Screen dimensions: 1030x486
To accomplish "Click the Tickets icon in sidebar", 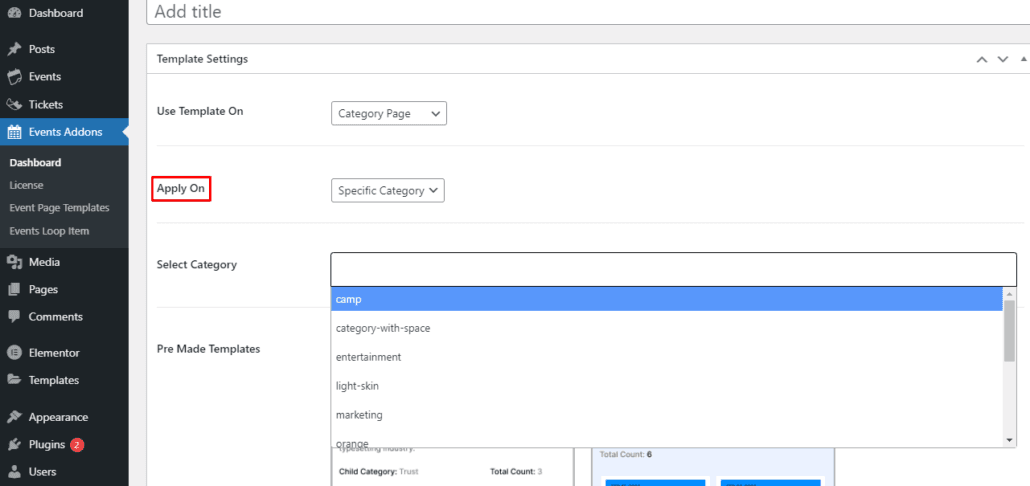I will [x=14, y=104].
